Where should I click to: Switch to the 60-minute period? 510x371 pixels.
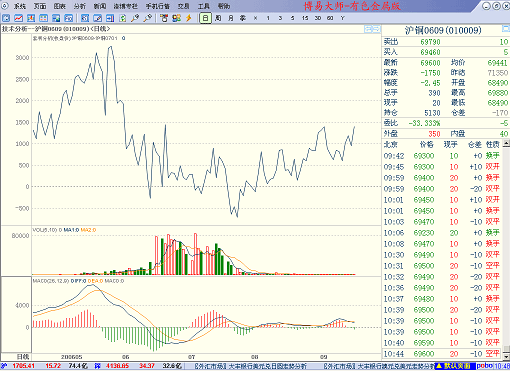pos(330,18)
